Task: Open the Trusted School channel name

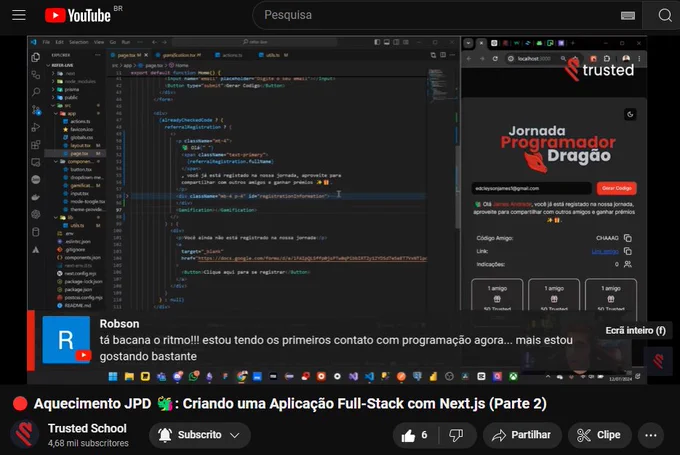Action: (x=87, y=429)
